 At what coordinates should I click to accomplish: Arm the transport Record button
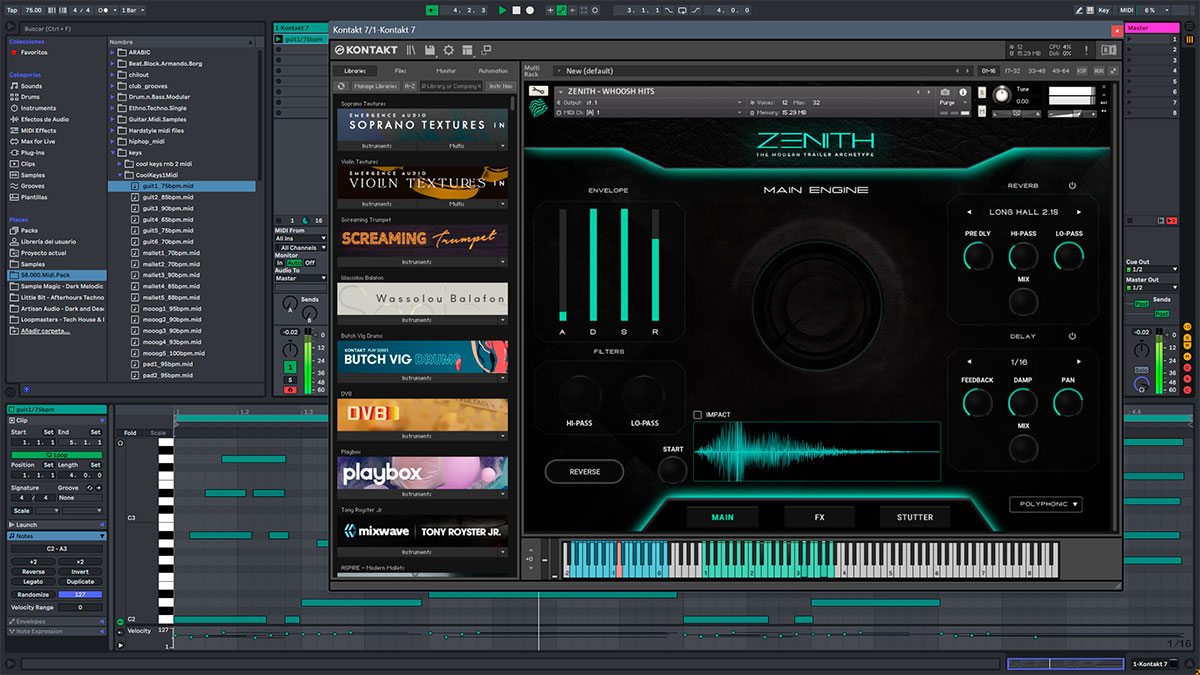530,10
